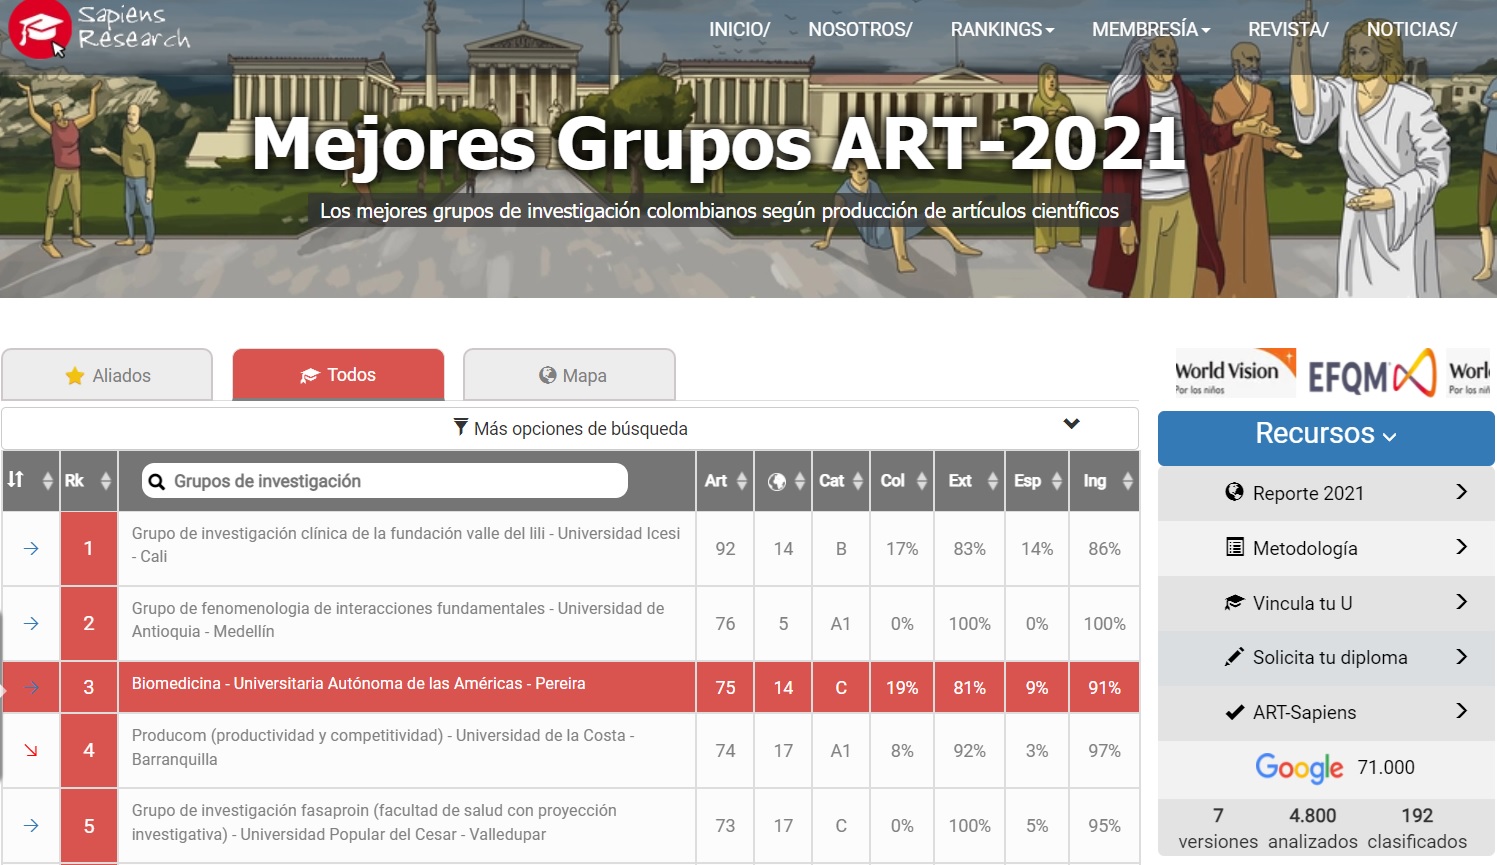1497x865 pixels.
Task: Click the Mejores Grupos ART-2021 heading
Action: 719,144
